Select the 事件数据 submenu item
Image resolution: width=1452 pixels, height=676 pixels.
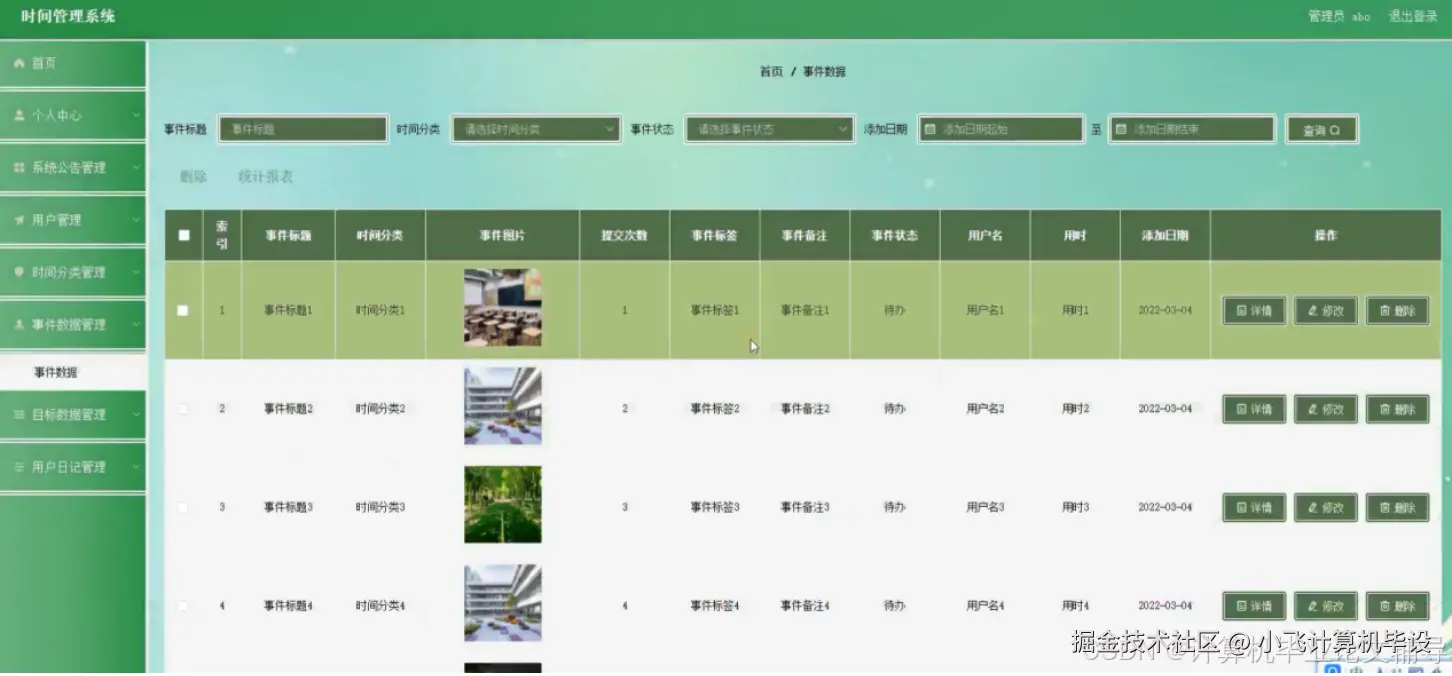coord(73,372)
